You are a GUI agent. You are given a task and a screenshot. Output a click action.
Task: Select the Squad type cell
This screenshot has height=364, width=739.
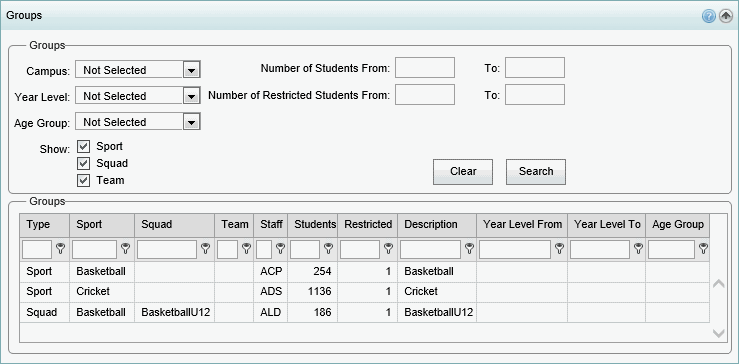44,312
